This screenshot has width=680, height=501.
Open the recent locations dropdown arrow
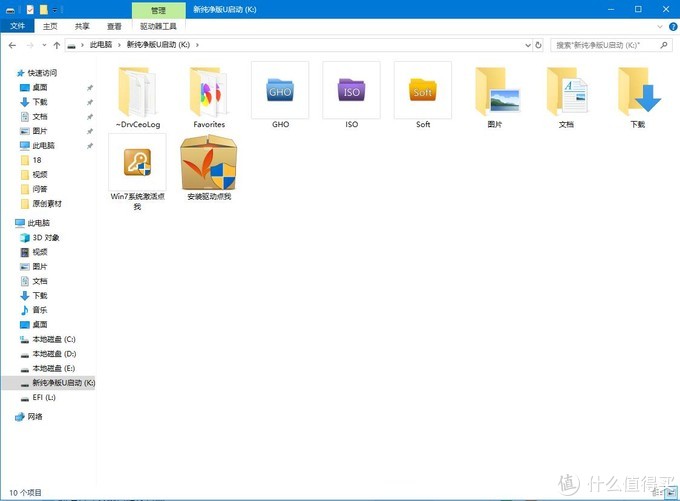[x=44, y=45]
